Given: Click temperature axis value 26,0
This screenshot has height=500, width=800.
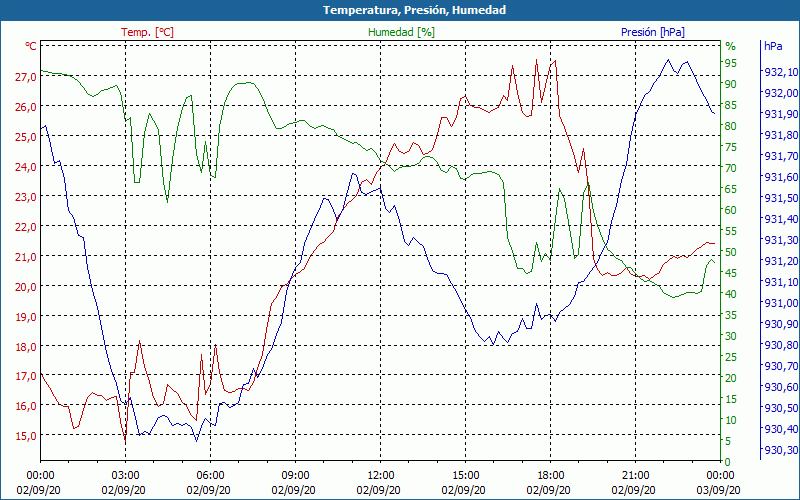Looking at the screenshot, I should [x=26, y=107].
